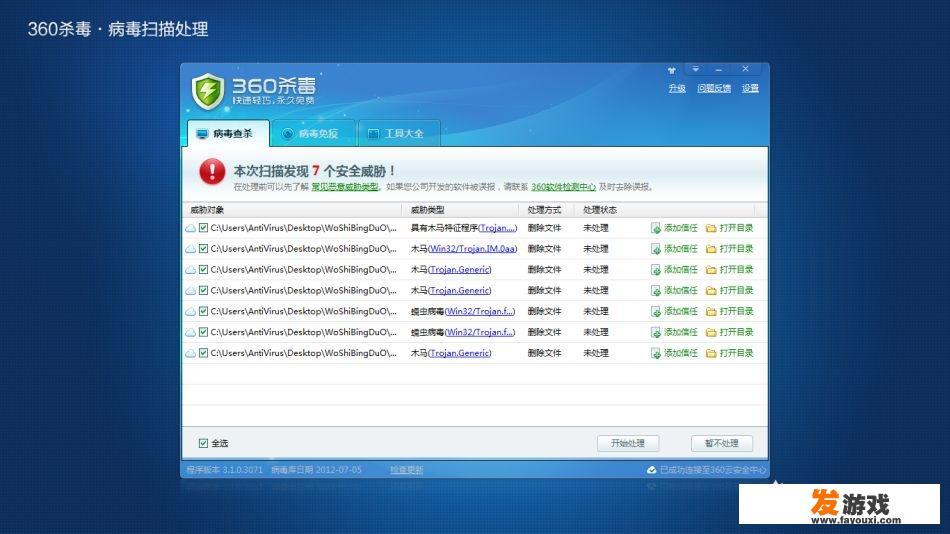Viewport: 950px width, 534px height.
Task: Click the 暂不处理 button
Action: (722, 443)
